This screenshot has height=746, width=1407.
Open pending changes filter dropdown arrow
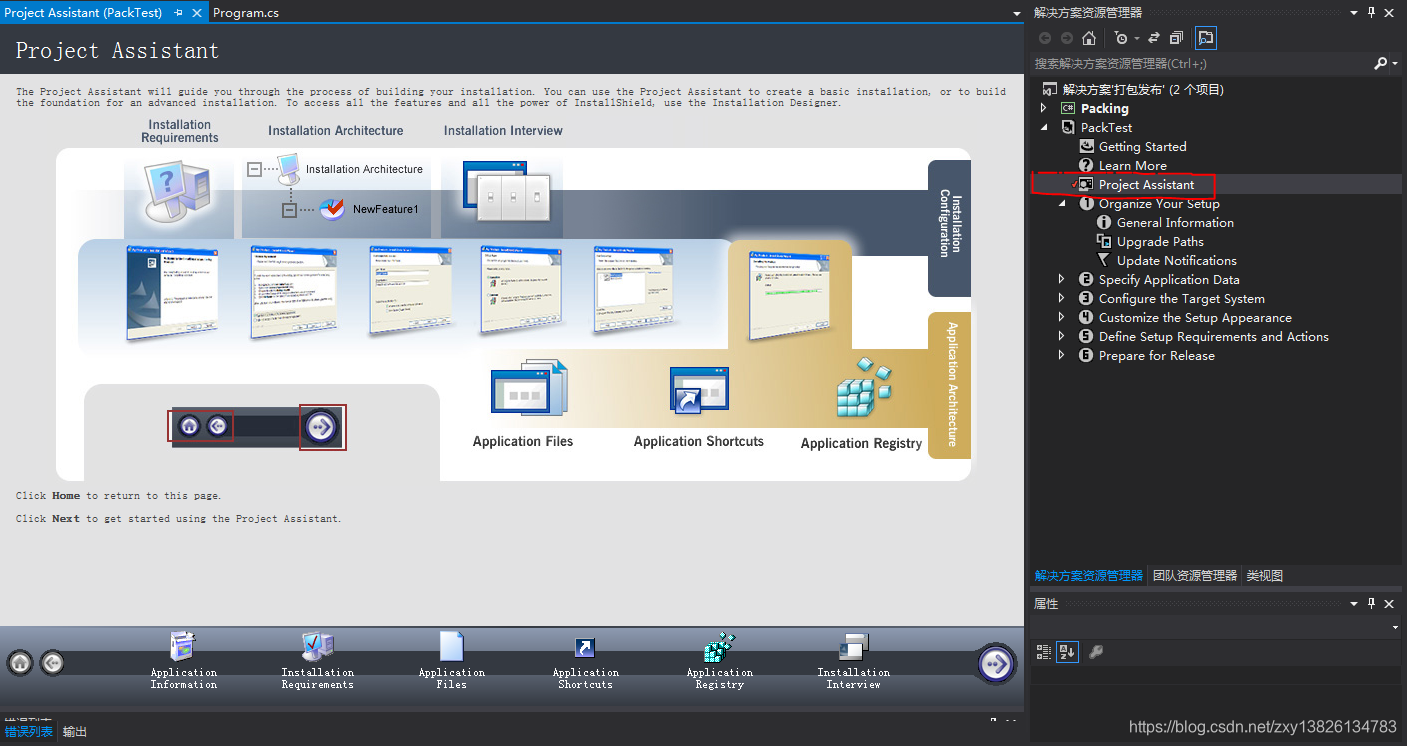pos(1136,39)
